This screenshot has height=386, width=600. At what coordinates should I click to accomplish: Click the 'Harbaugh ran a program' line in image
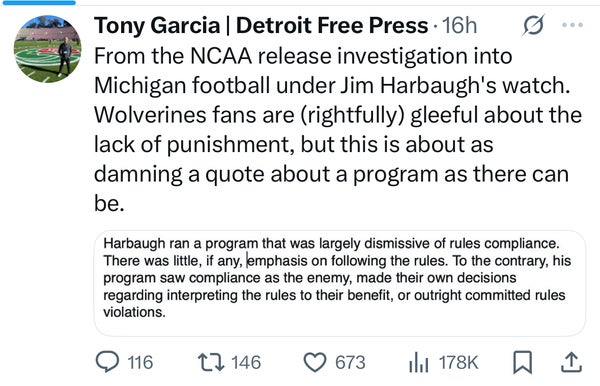click(x=331, y=243)
